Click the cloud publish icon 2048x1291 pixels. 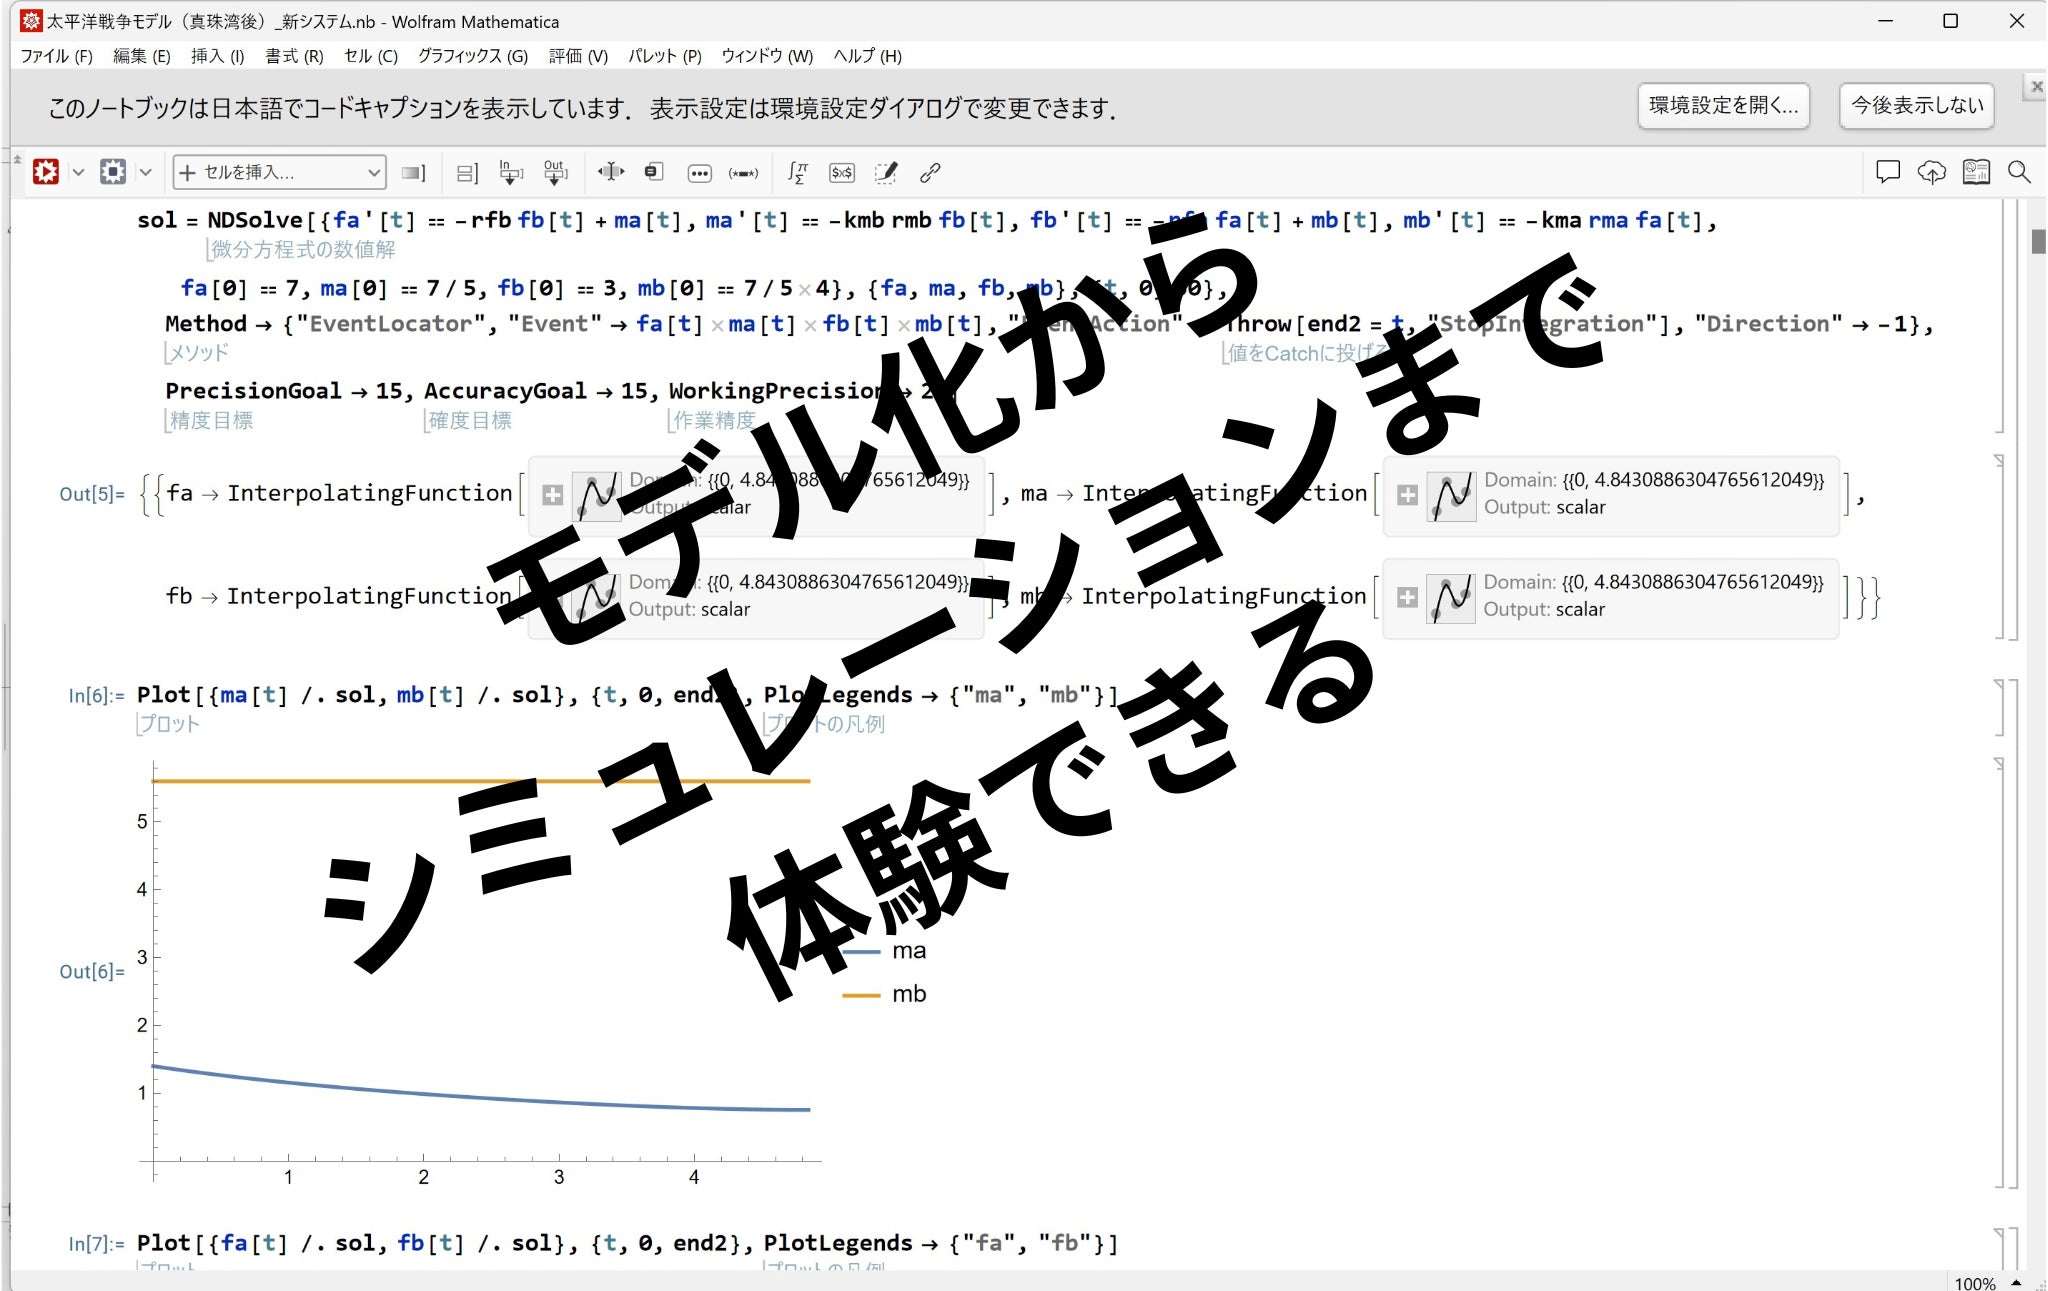pos(1931,172)
